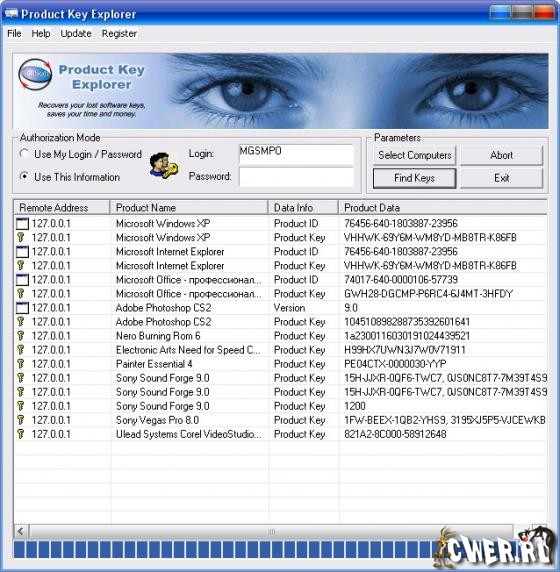This screenshot has width=560, height=572.
Task: Open the Help menu
Action: (x=40, y=34)
